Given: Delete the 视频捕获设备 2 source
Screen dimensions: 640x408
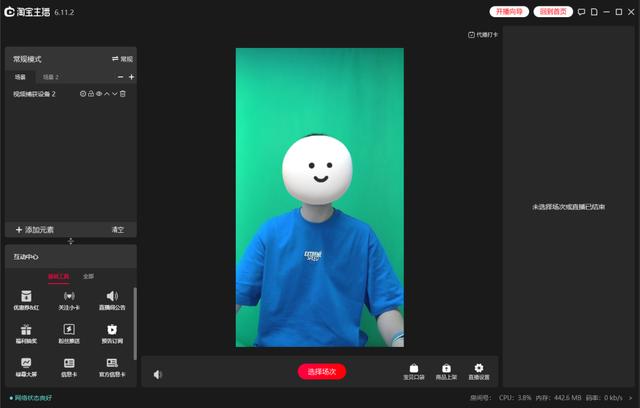Looking at the screenshot, I should point(123,94).
